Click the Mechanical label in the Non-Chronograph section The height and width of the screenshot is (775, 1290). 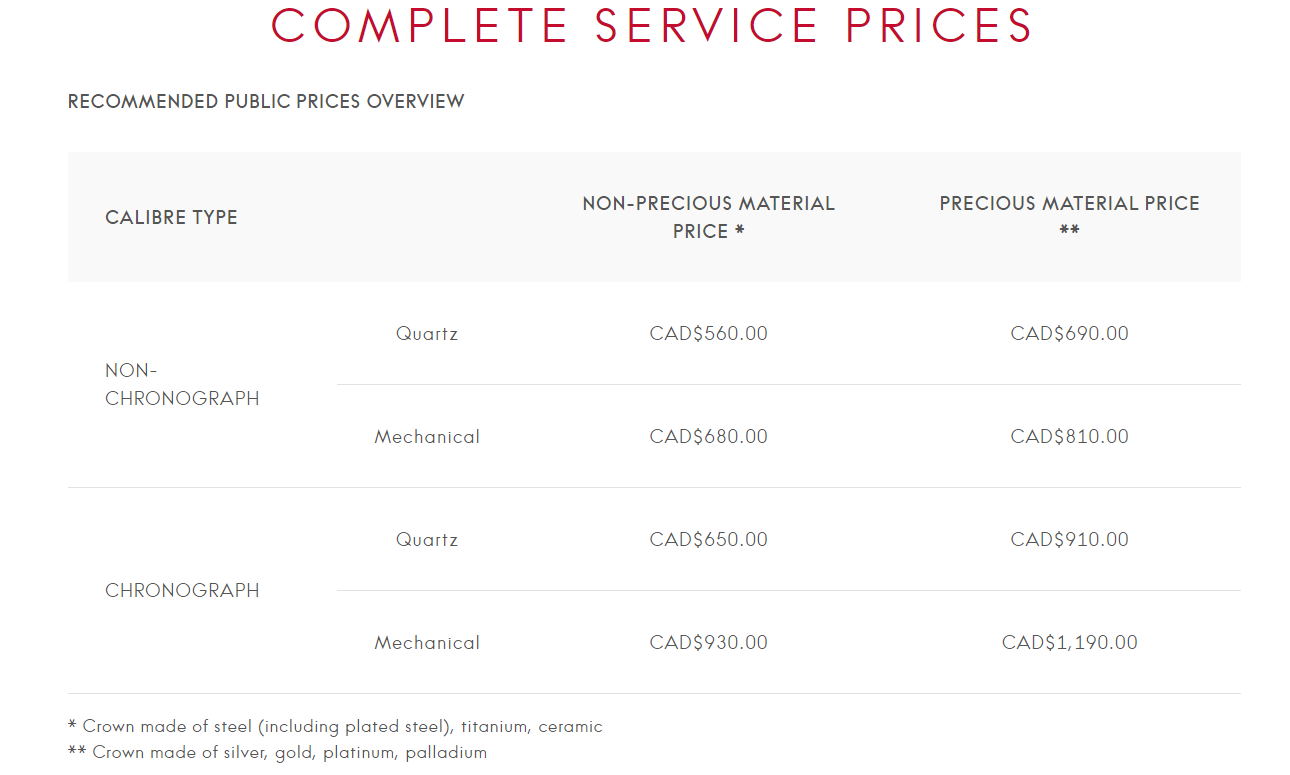point(427,436)
